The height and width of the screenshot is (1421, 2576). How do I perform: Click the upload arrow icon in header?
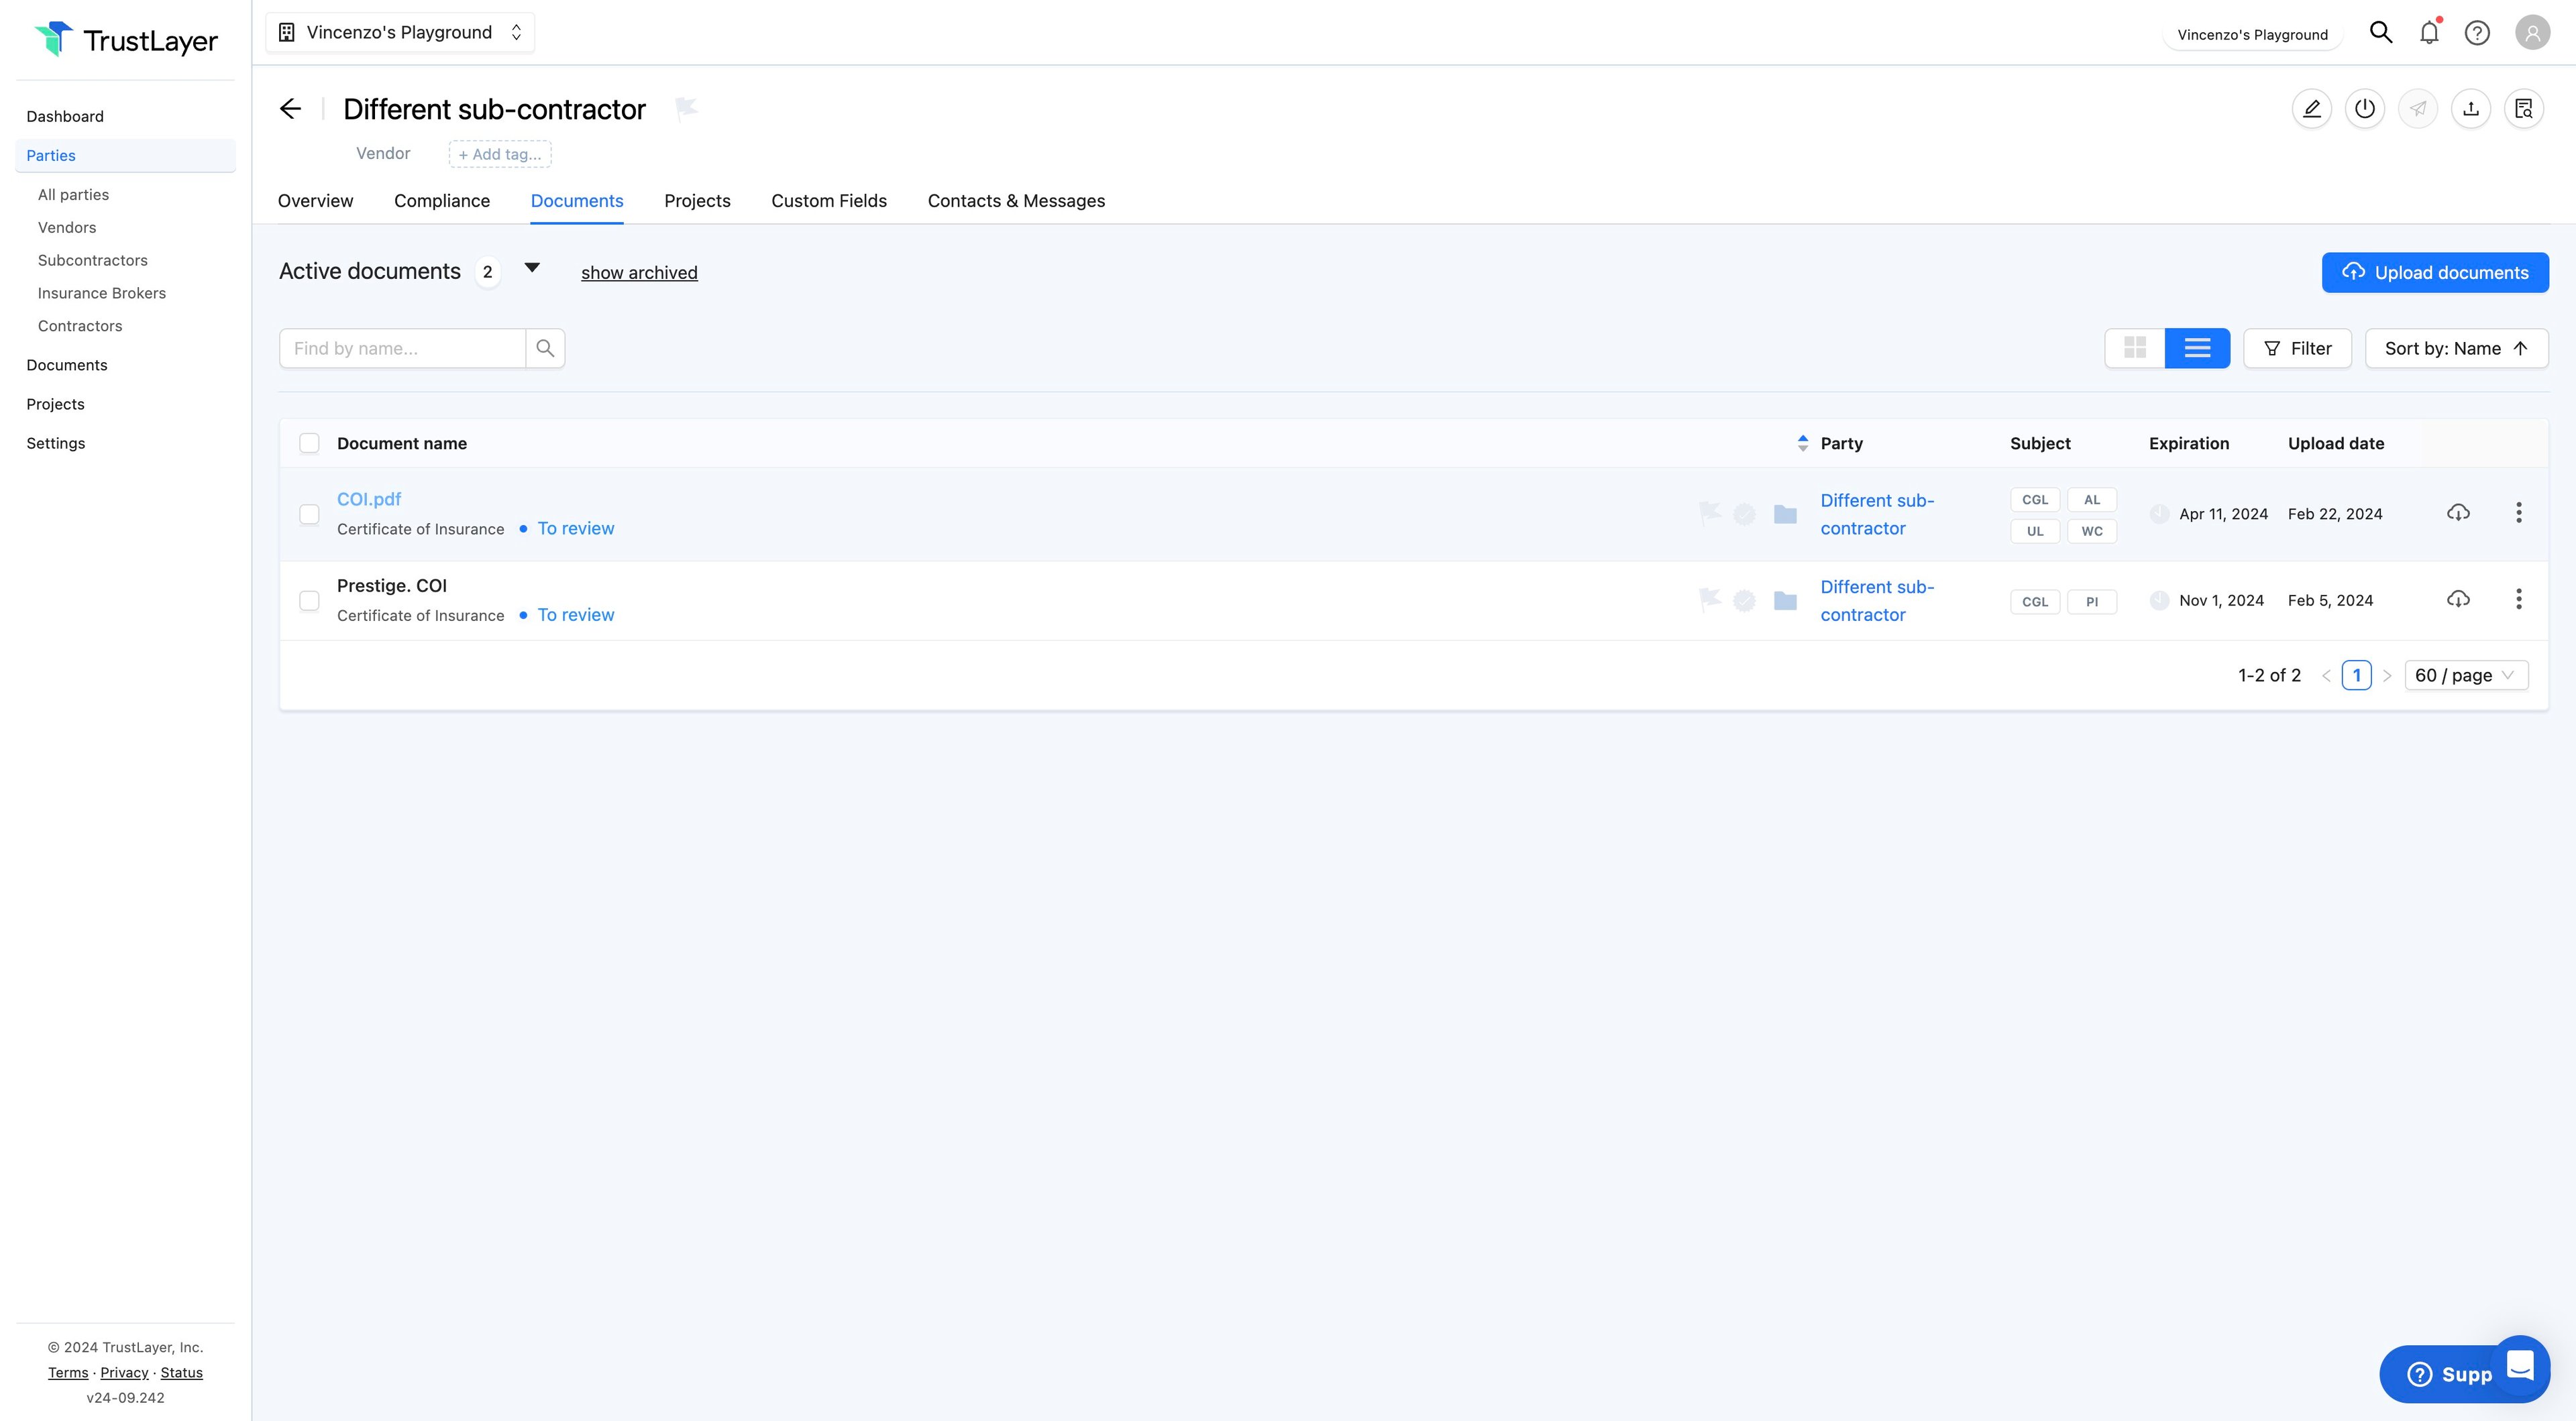point(2470,109)
